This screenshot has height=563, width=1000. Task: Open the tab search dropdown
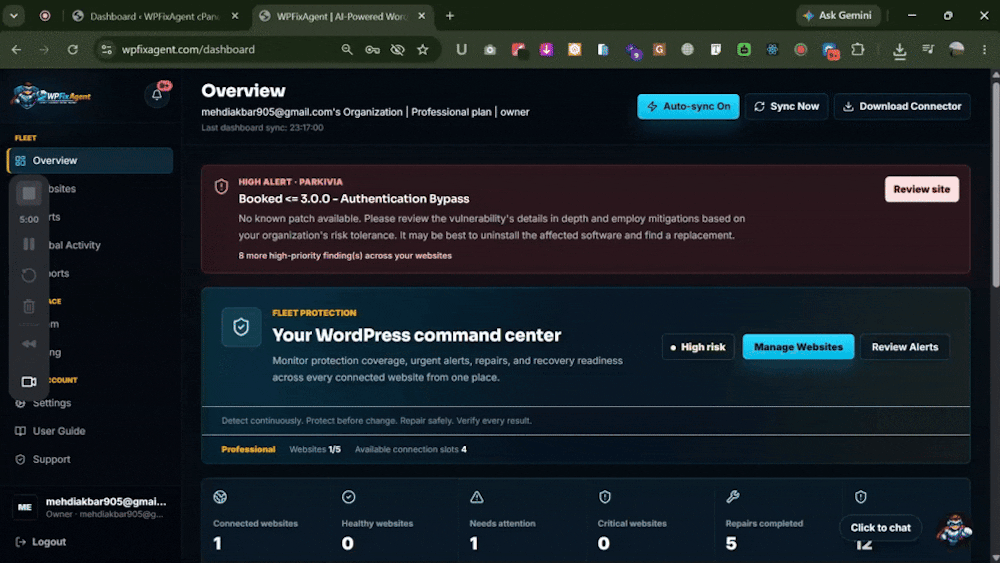pos(13,16)
